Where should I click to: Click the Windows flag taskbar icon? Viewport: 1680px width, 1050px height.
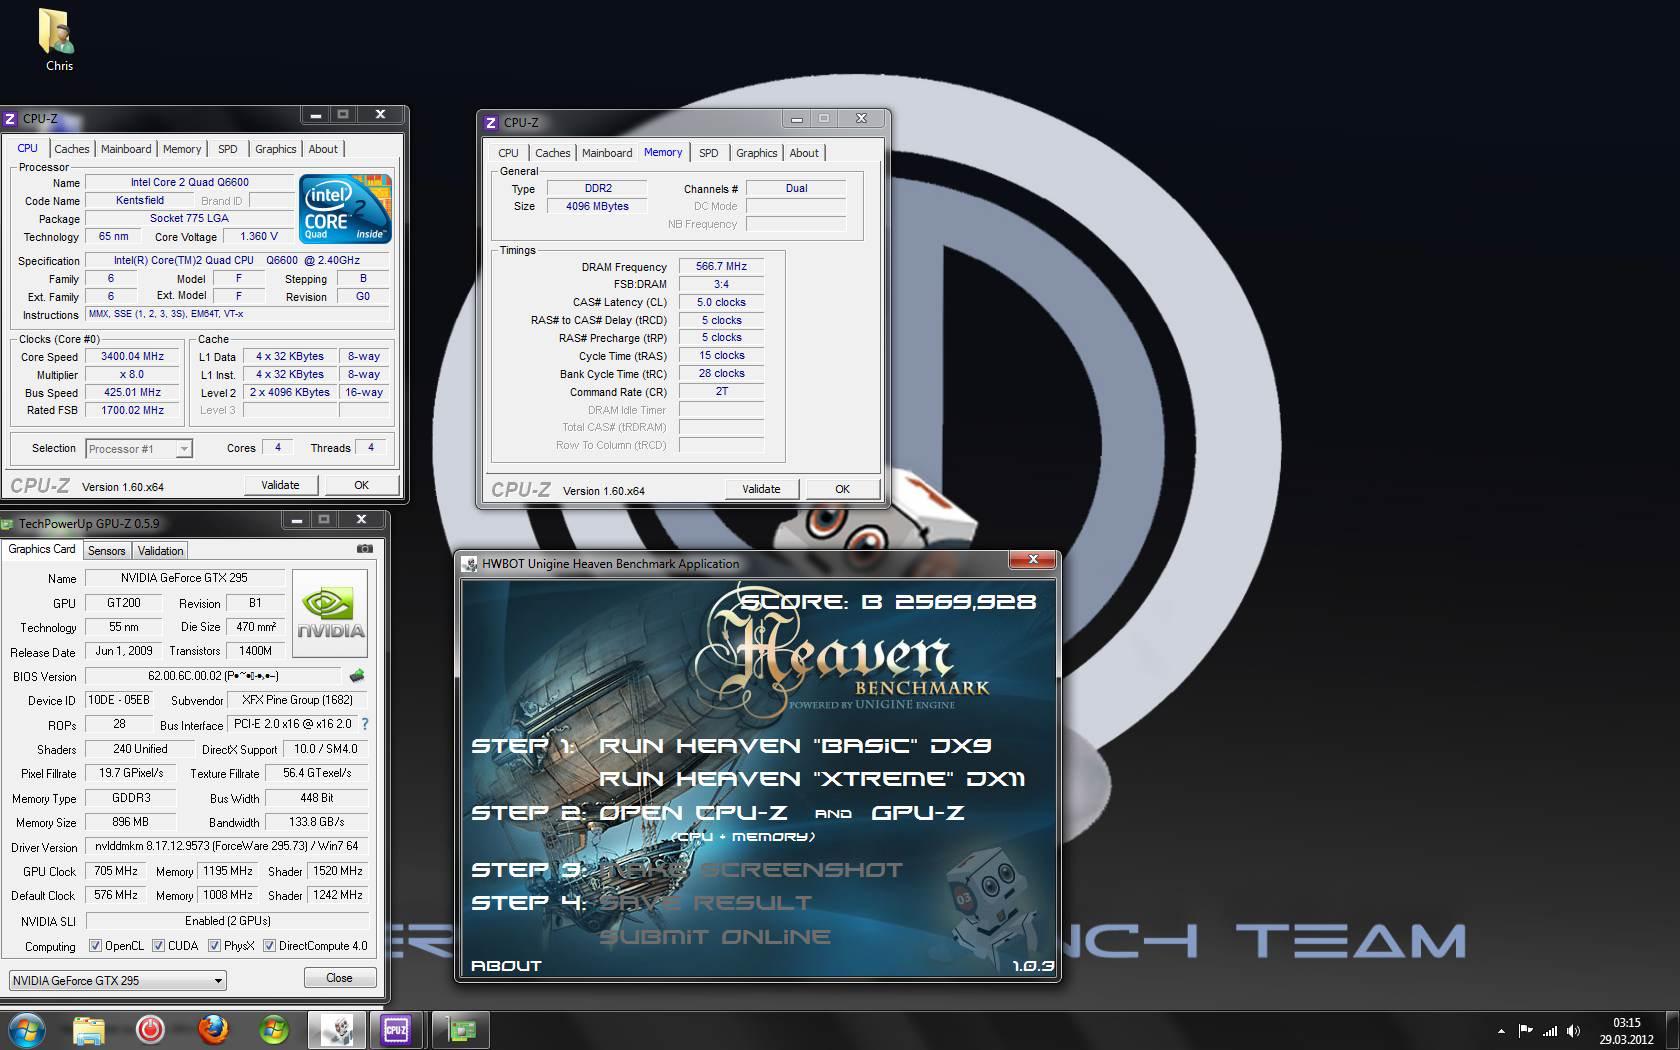coord(273,1029)
